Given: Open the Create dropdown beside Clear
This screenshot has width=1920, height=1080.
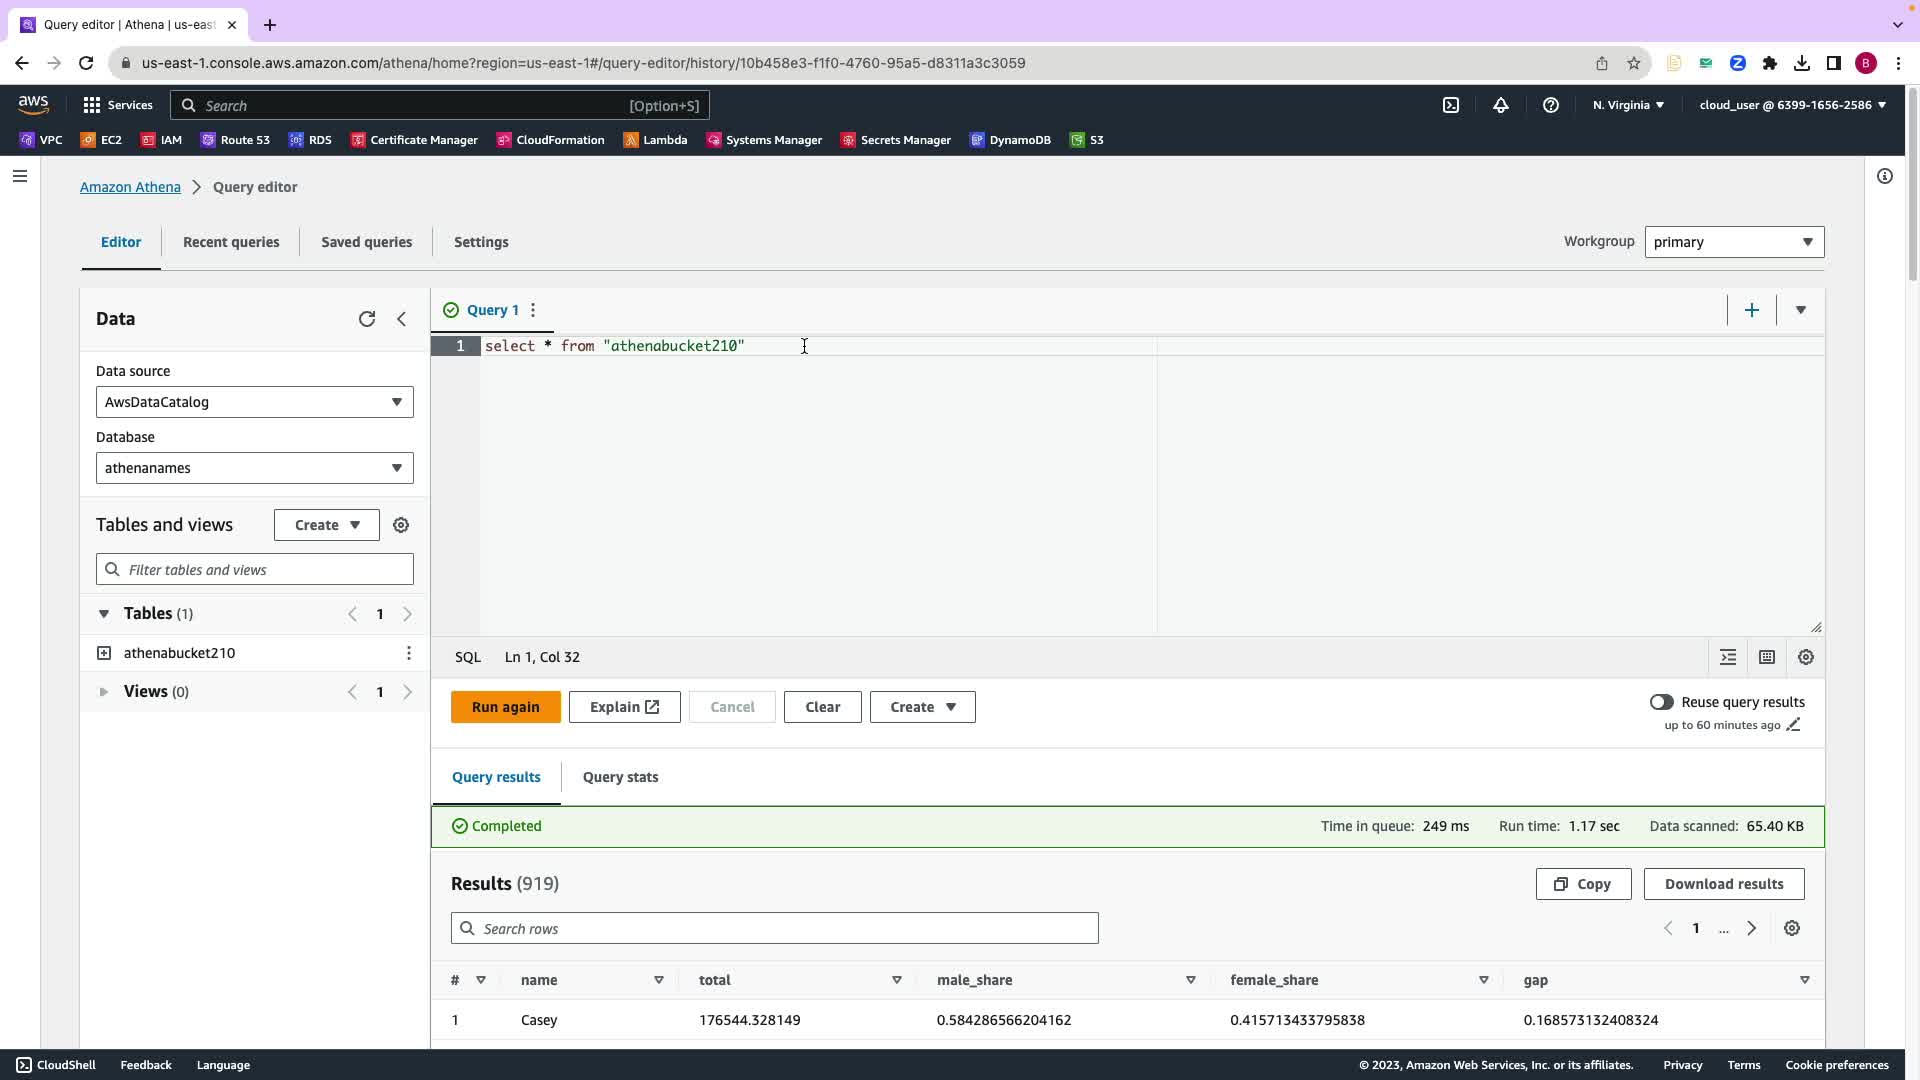Looking at the screenshot, I should [922, 707].
